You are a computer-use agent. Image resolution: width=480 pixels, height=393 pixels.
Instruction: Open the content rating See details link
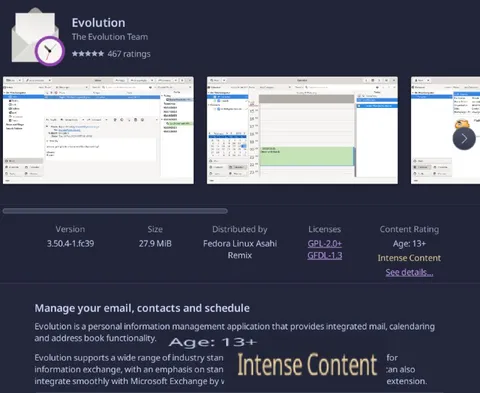(x=409, y=272)
